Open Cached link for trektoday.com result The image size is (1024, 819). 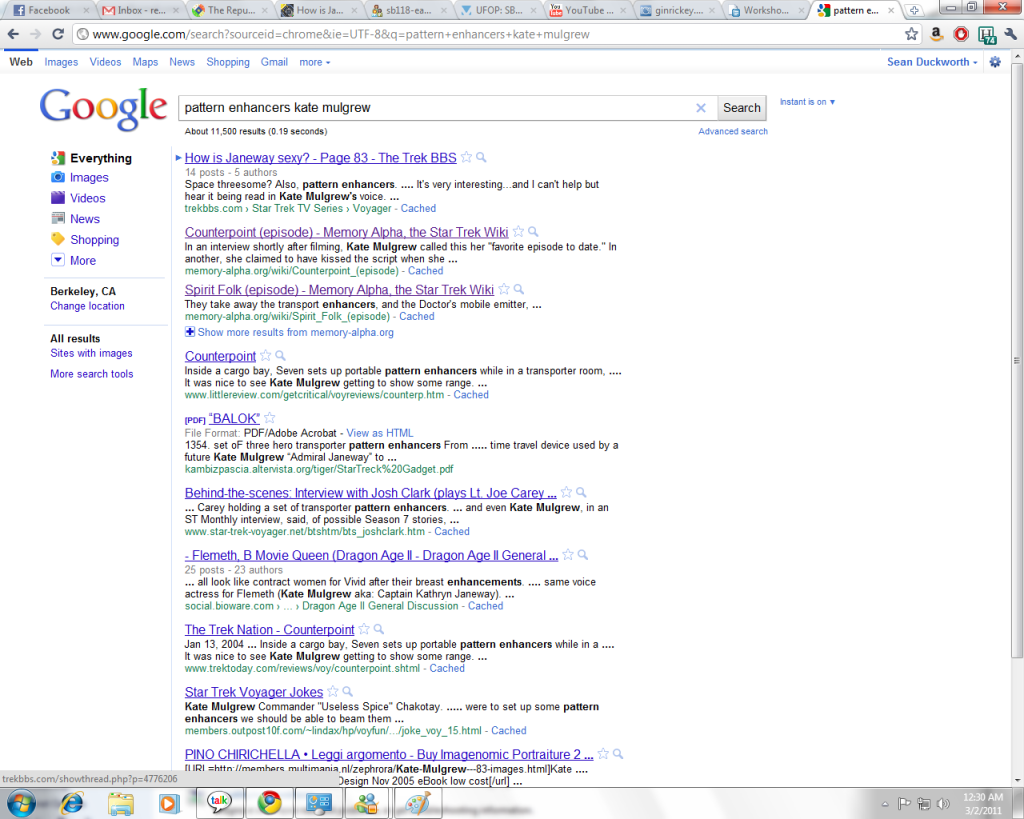pos(447,668)
